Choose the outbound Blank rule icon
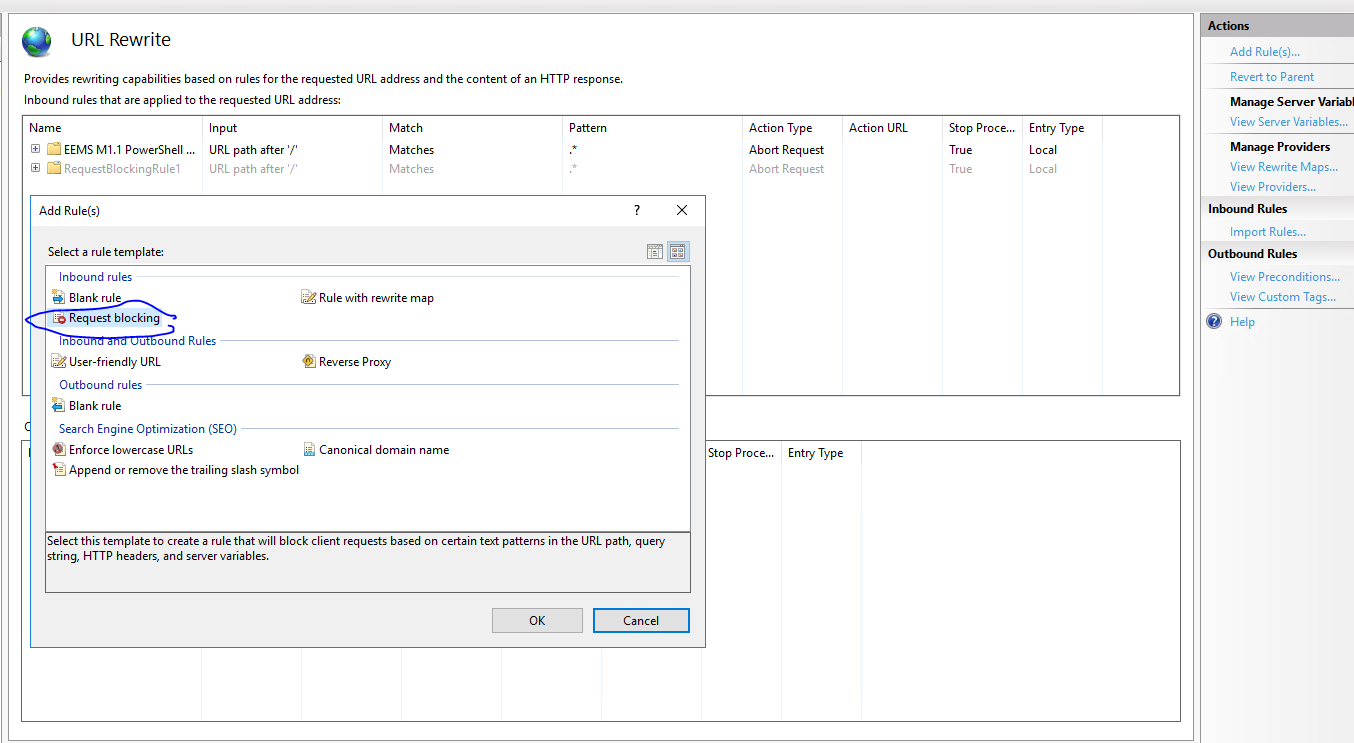The width and height of the screenshot is (1354, 743). (59, 406)
